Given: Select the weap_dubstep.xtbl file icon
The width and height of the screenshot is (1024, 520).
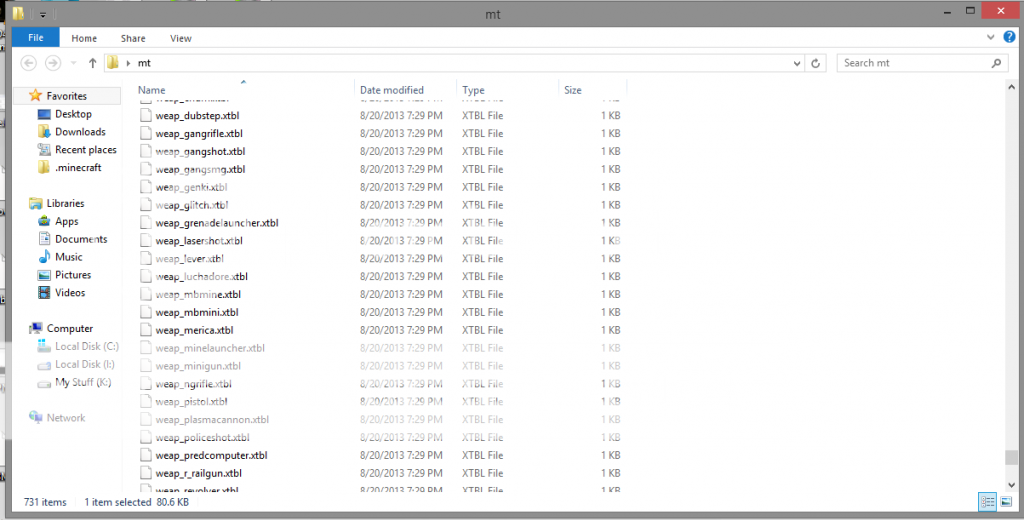Looking at the screenshot, I should (x=146, y=116).
